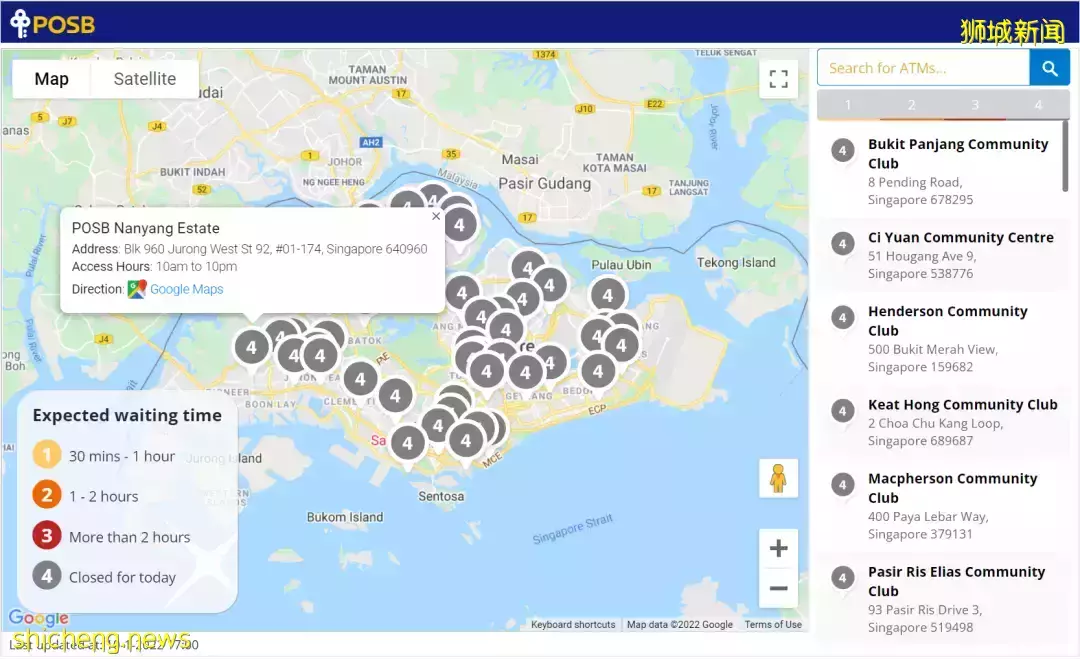Click the Street View pegman icon

click(778, 478)
